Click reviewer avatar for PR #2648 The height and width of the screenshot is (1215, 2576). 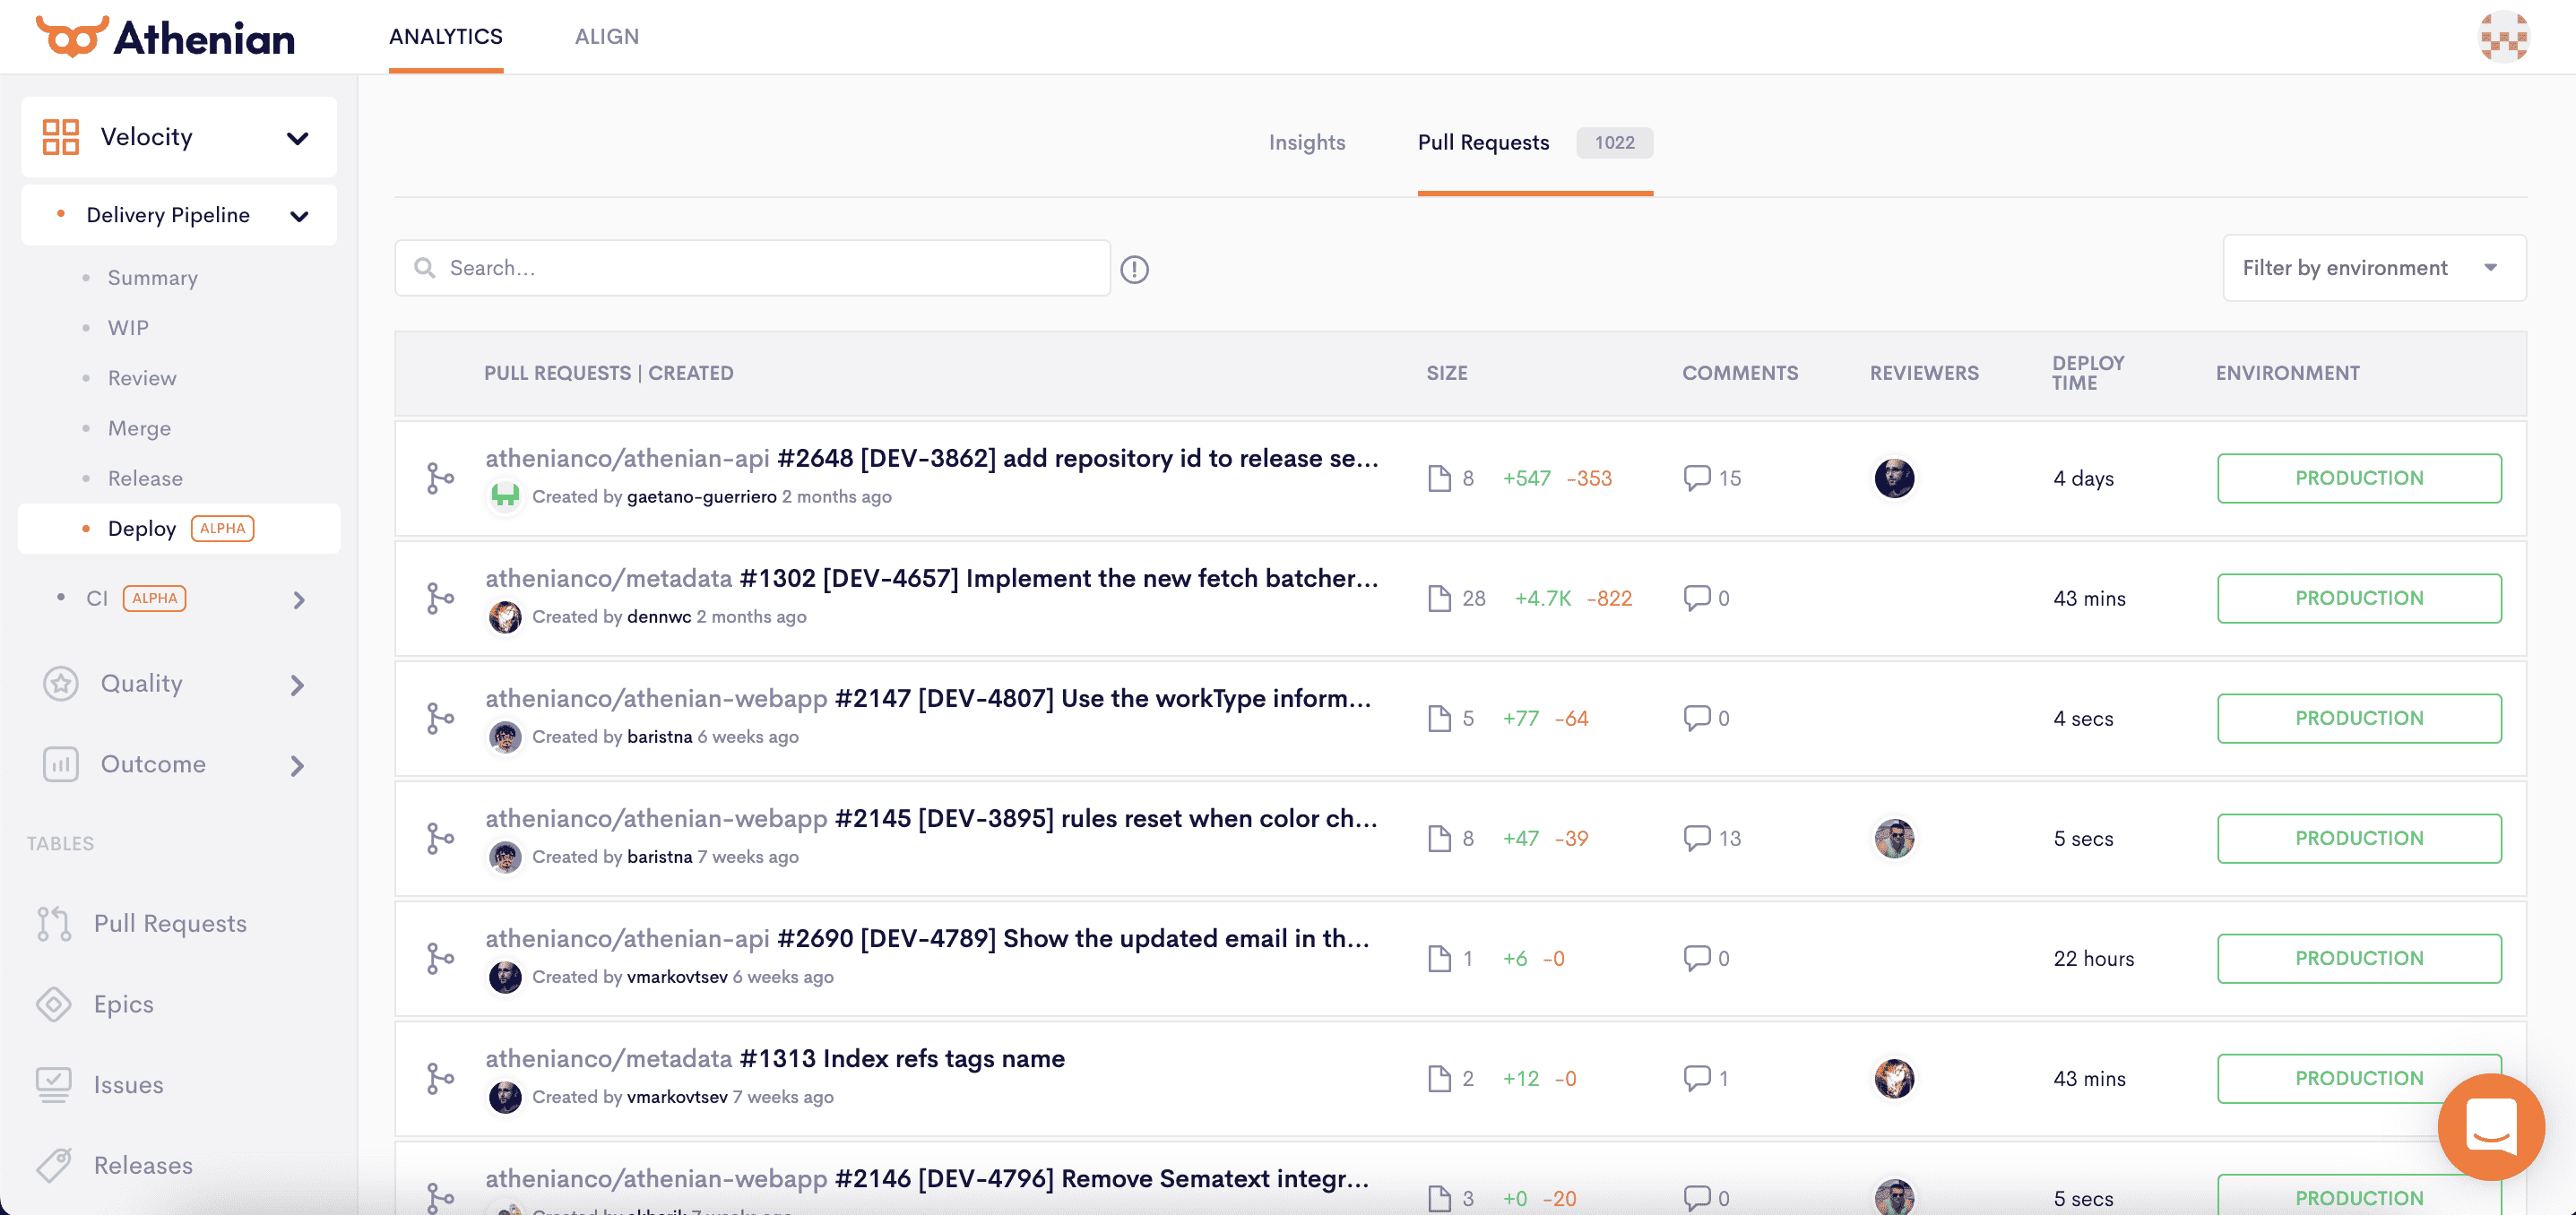tap(1894, 478)
